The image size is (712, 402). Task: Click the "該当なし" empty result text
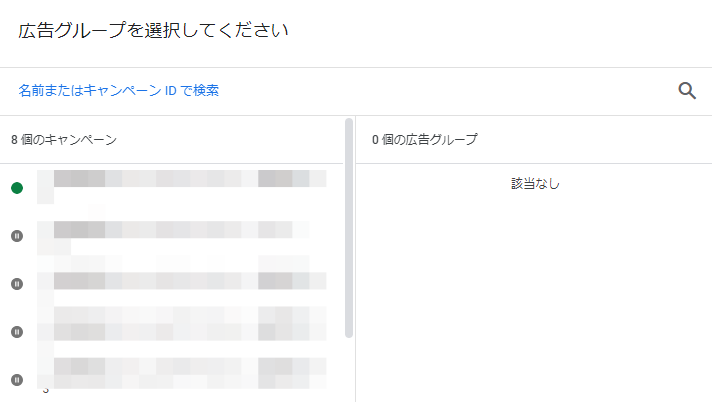[x=535, y=184]
